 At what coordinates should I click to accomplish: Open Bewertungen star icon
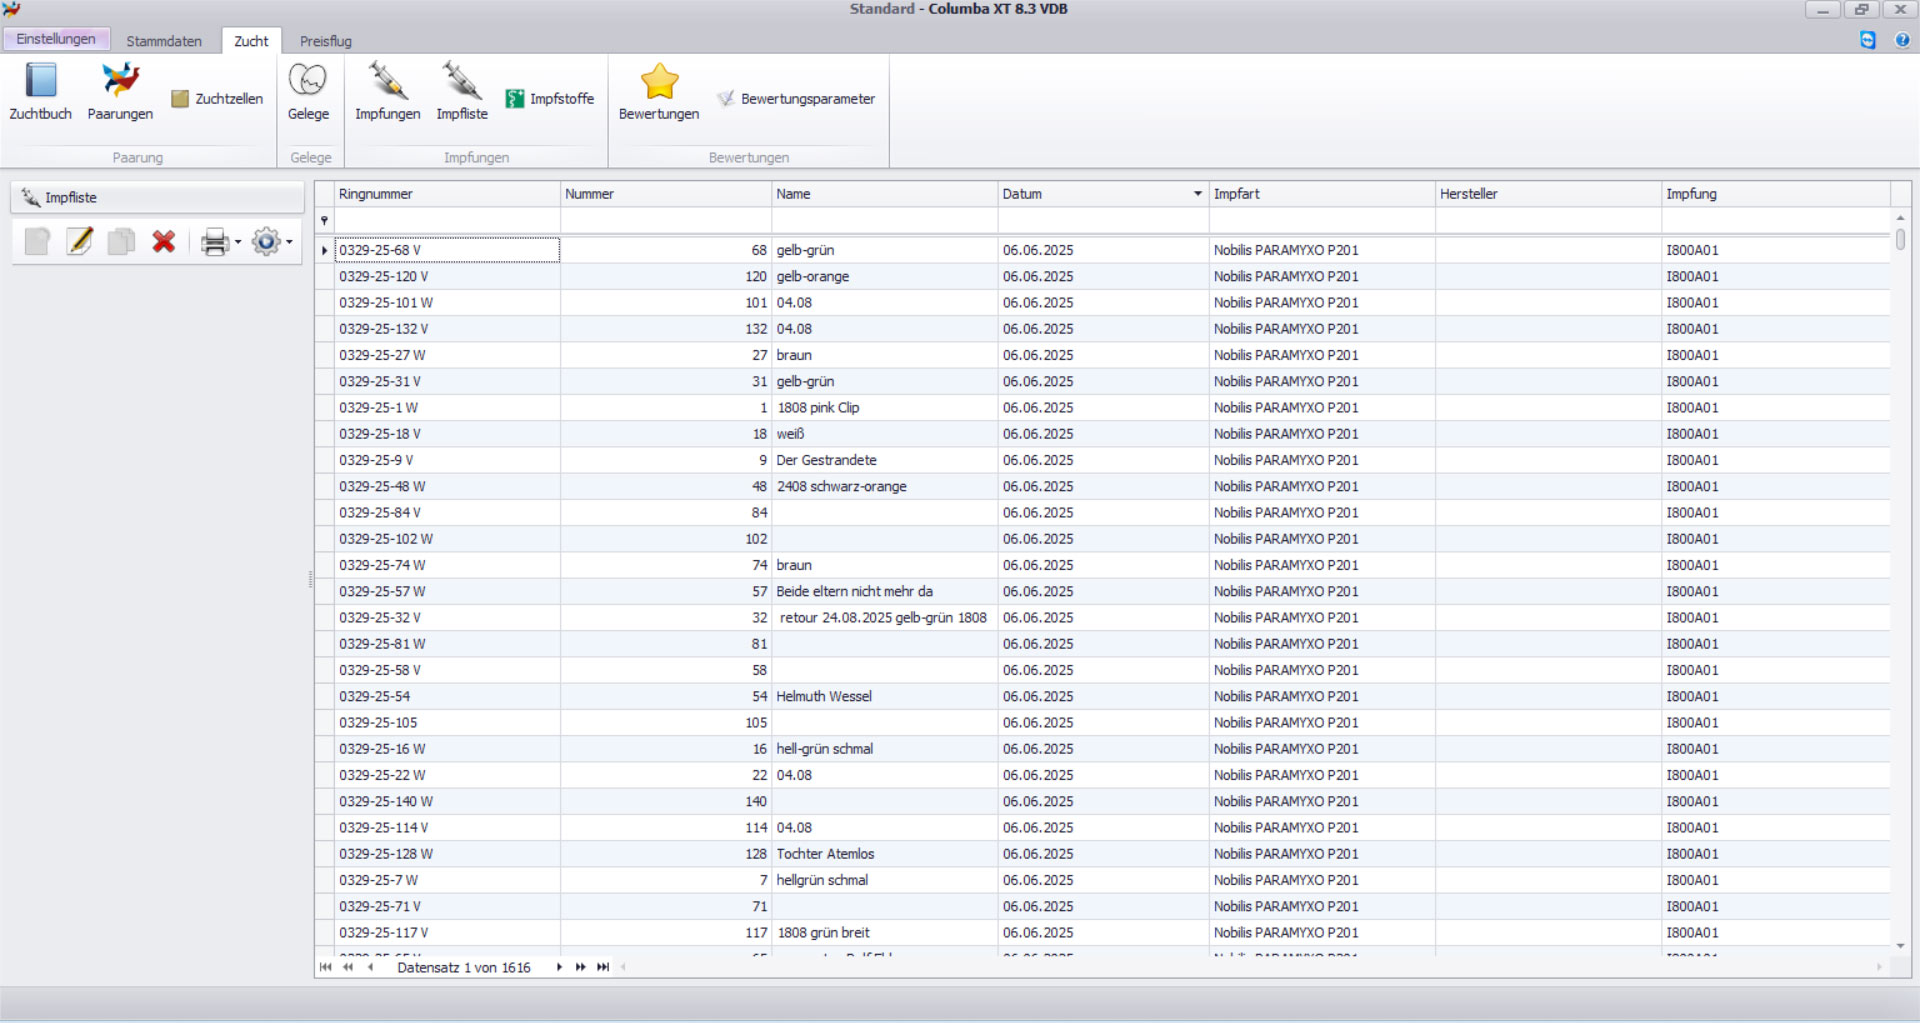pyautogui.click(x=659, y=82)
